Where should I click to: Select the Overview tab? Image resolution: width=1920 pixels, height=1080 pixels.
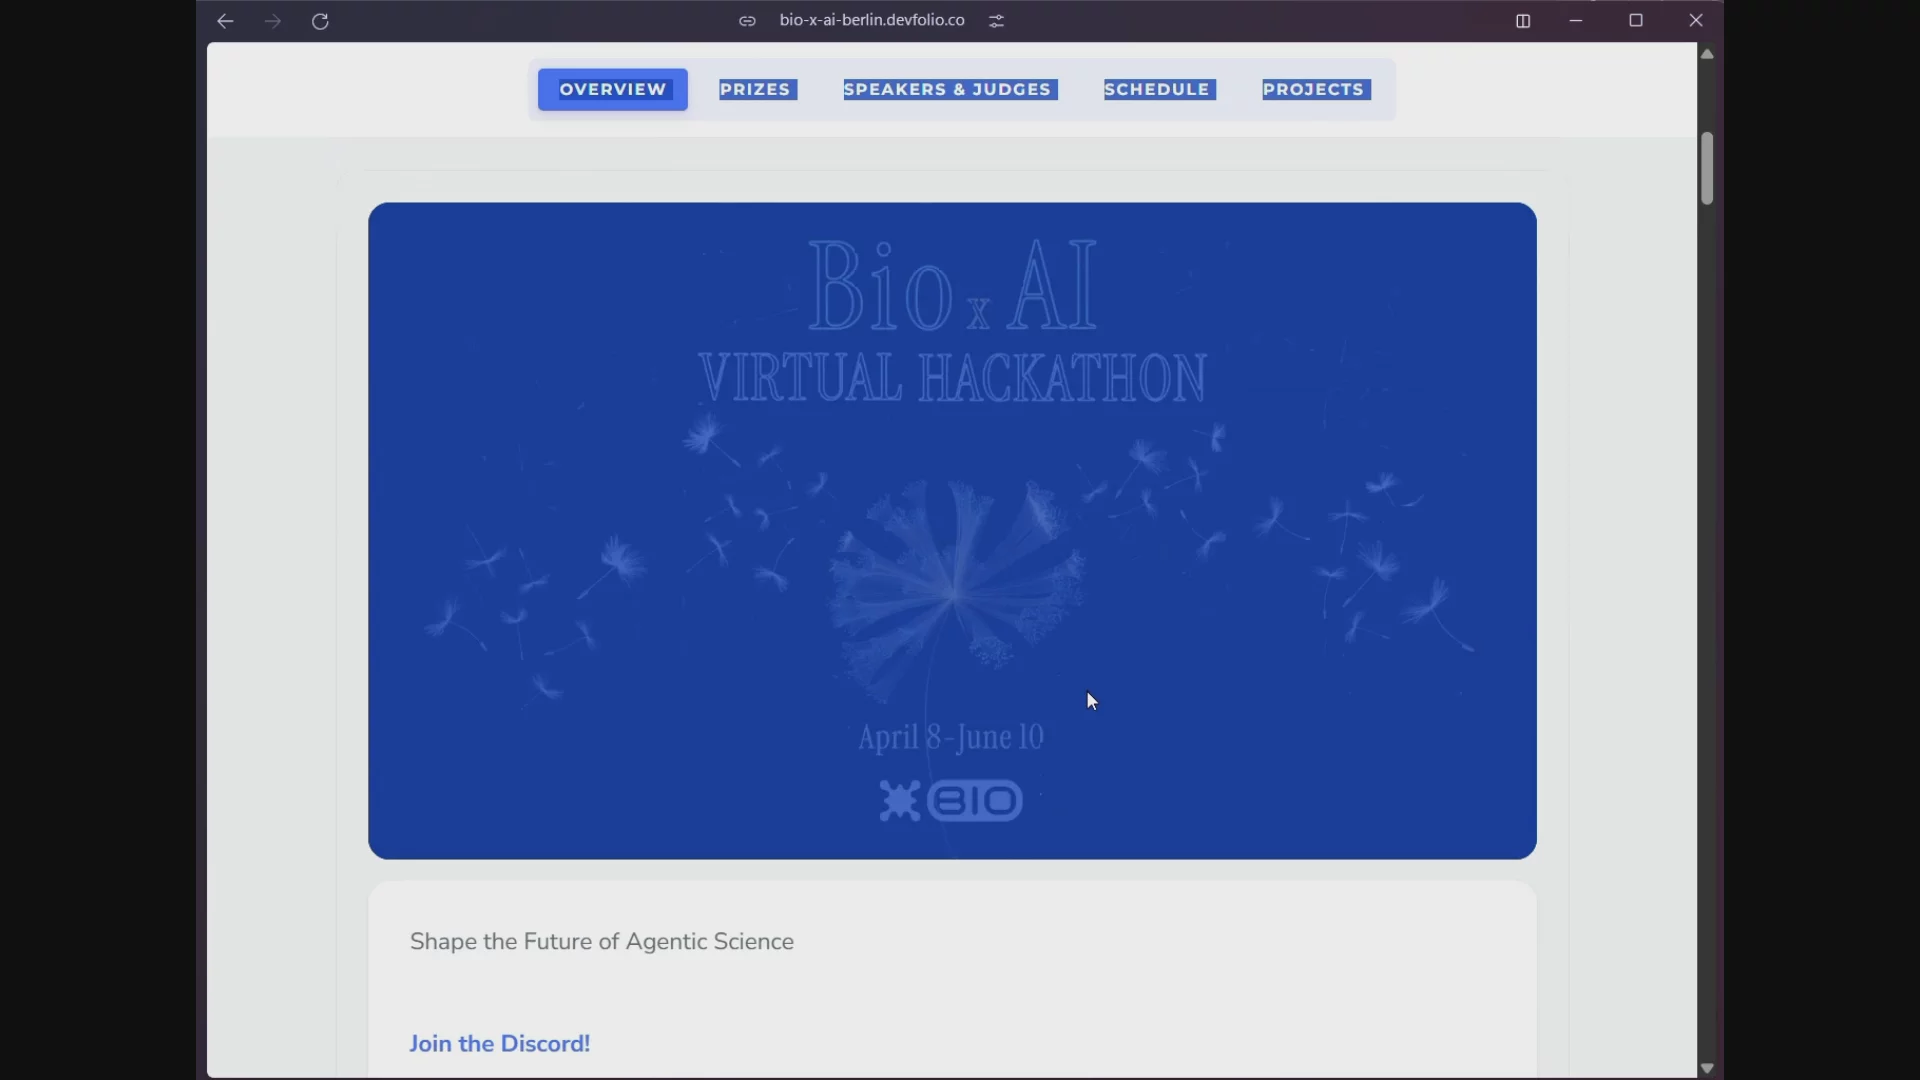[613, 90]
